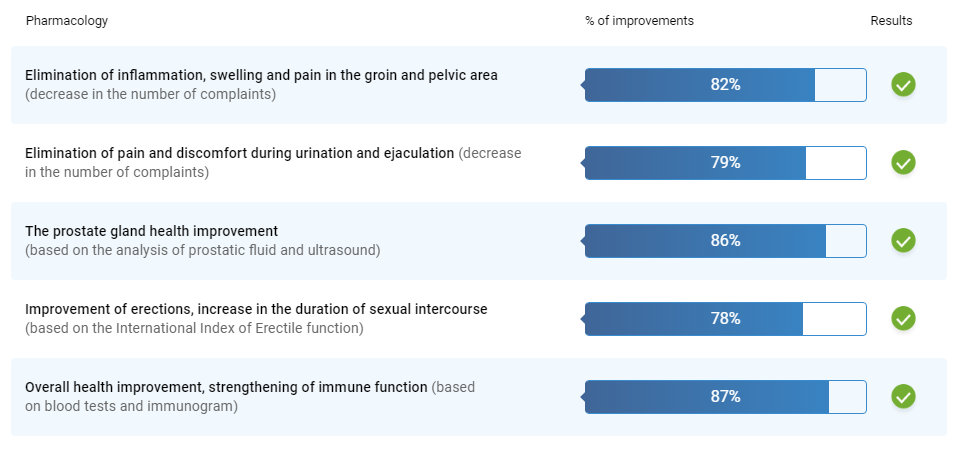Click the green checkmark beside the 87% bar
This screenshot has height=455, width=962.
point(903,396)
